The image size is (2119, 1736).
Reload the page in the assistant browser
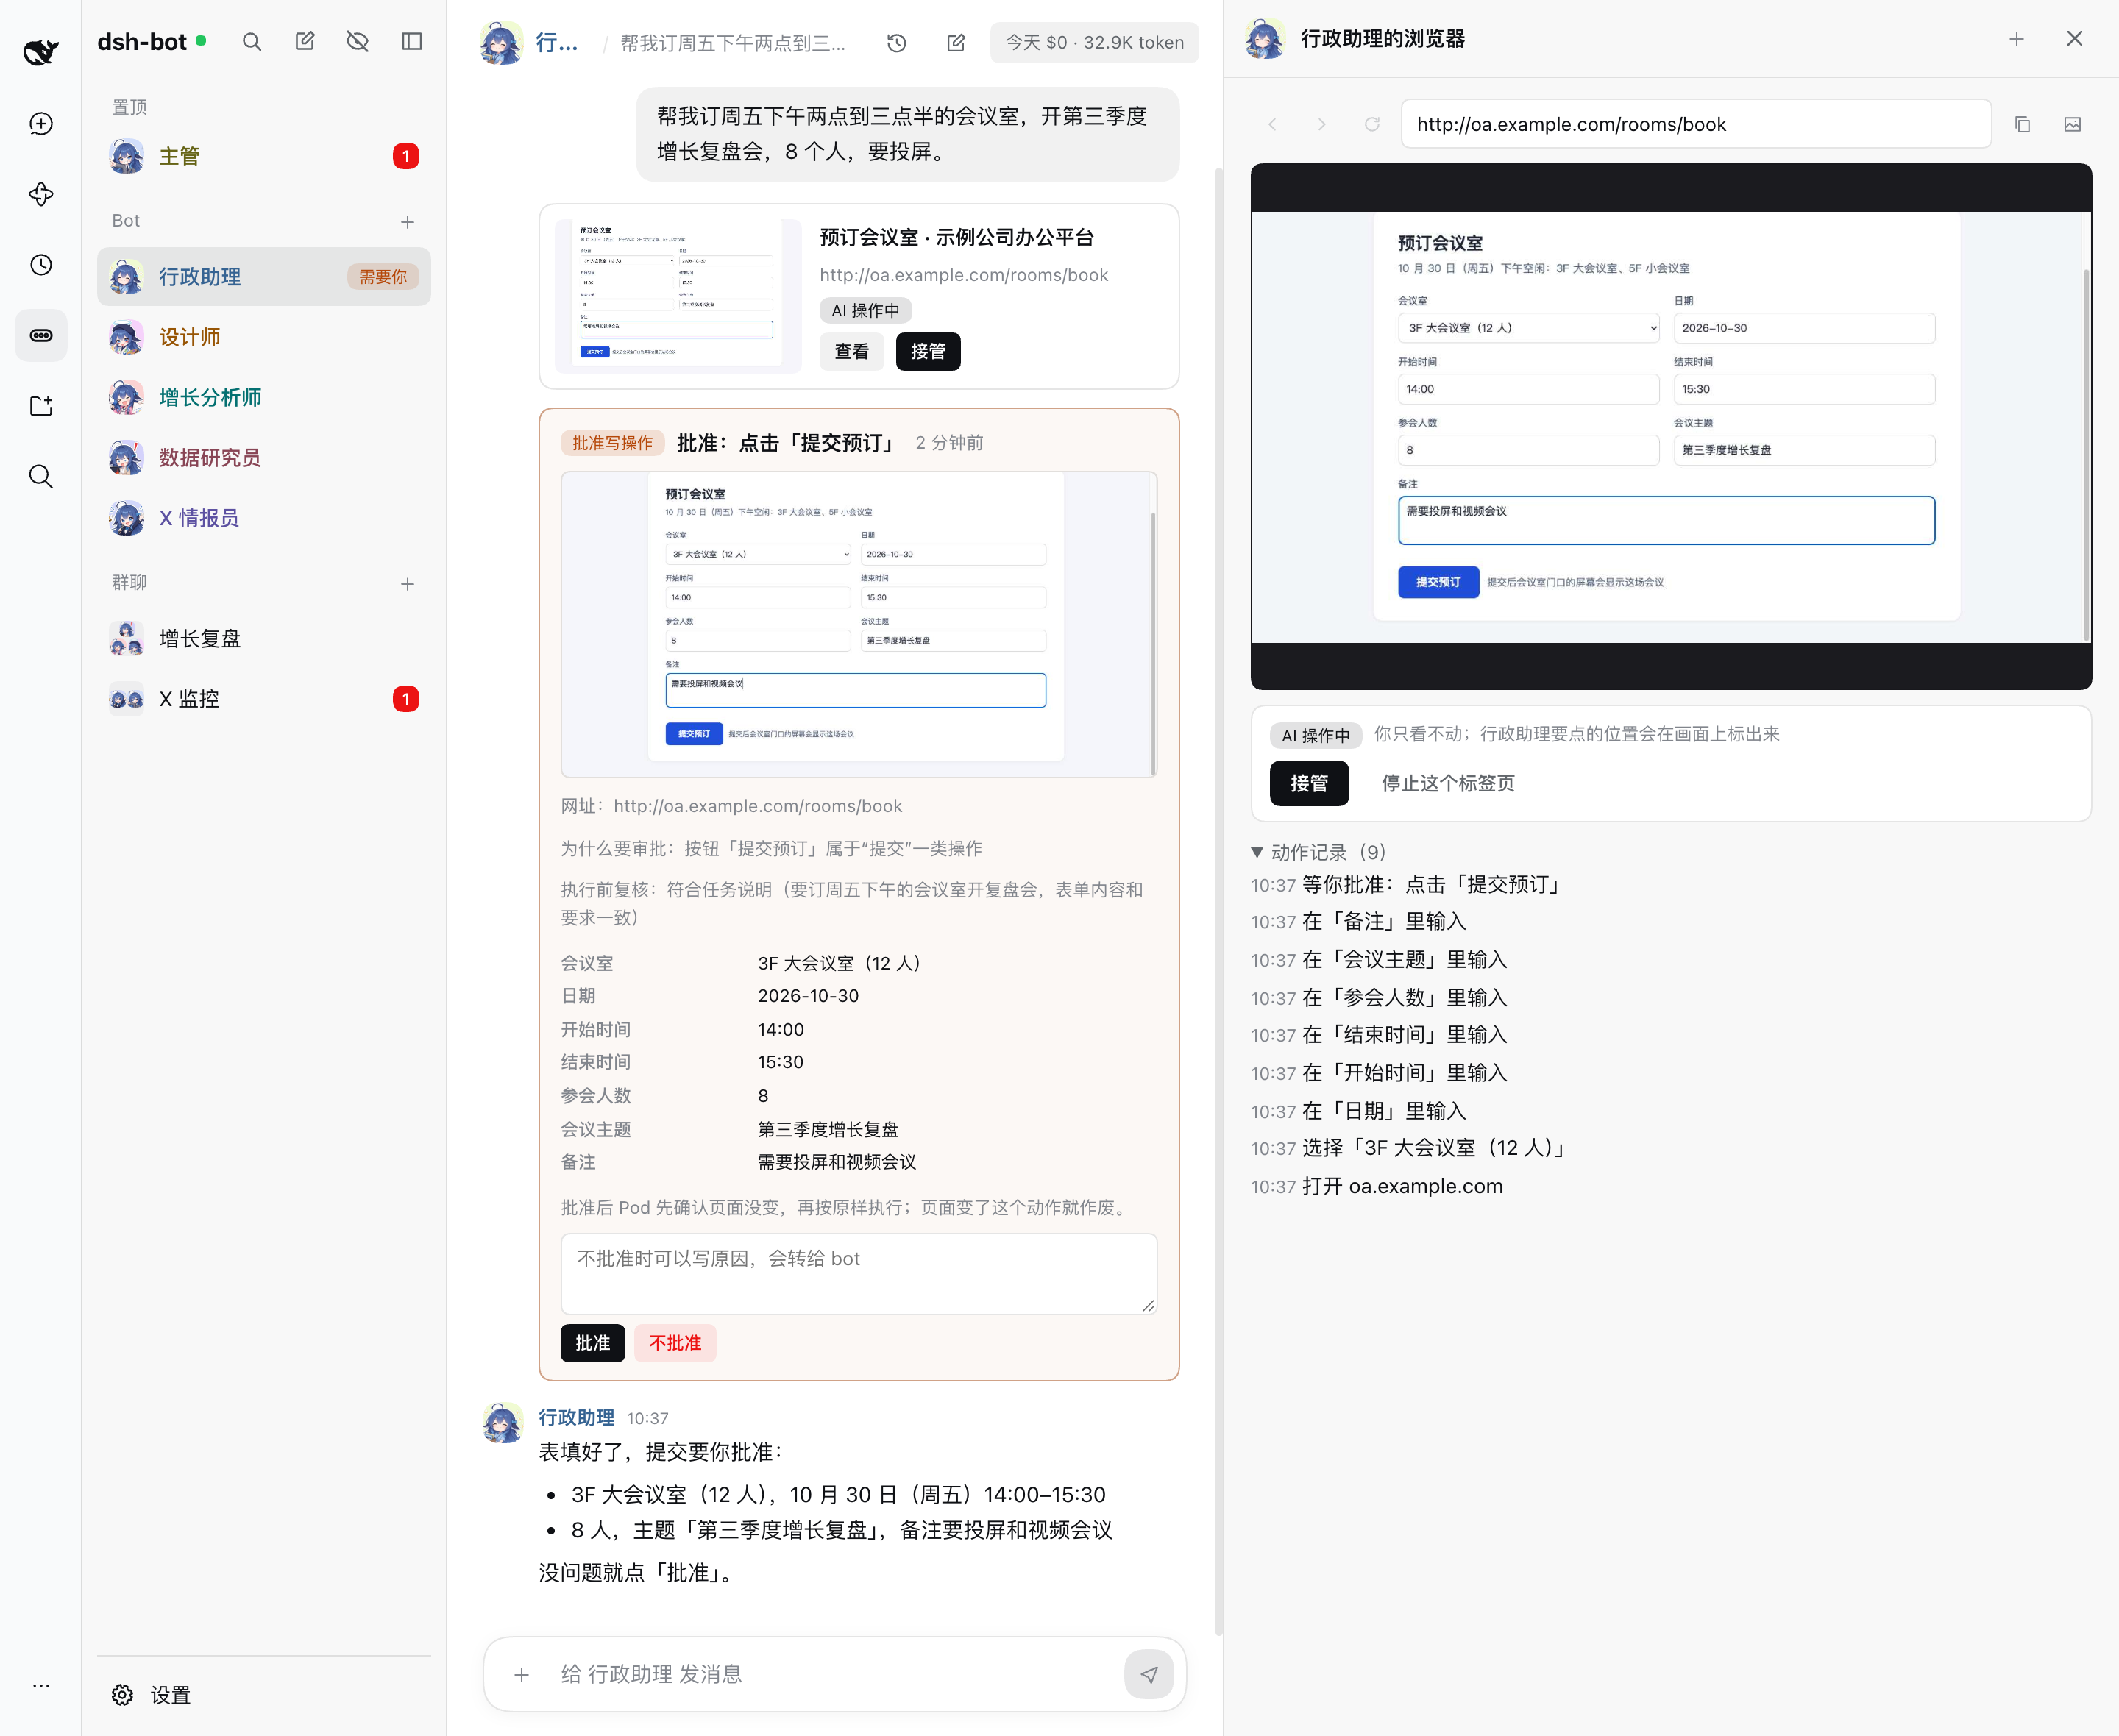tap(1372, 124)
